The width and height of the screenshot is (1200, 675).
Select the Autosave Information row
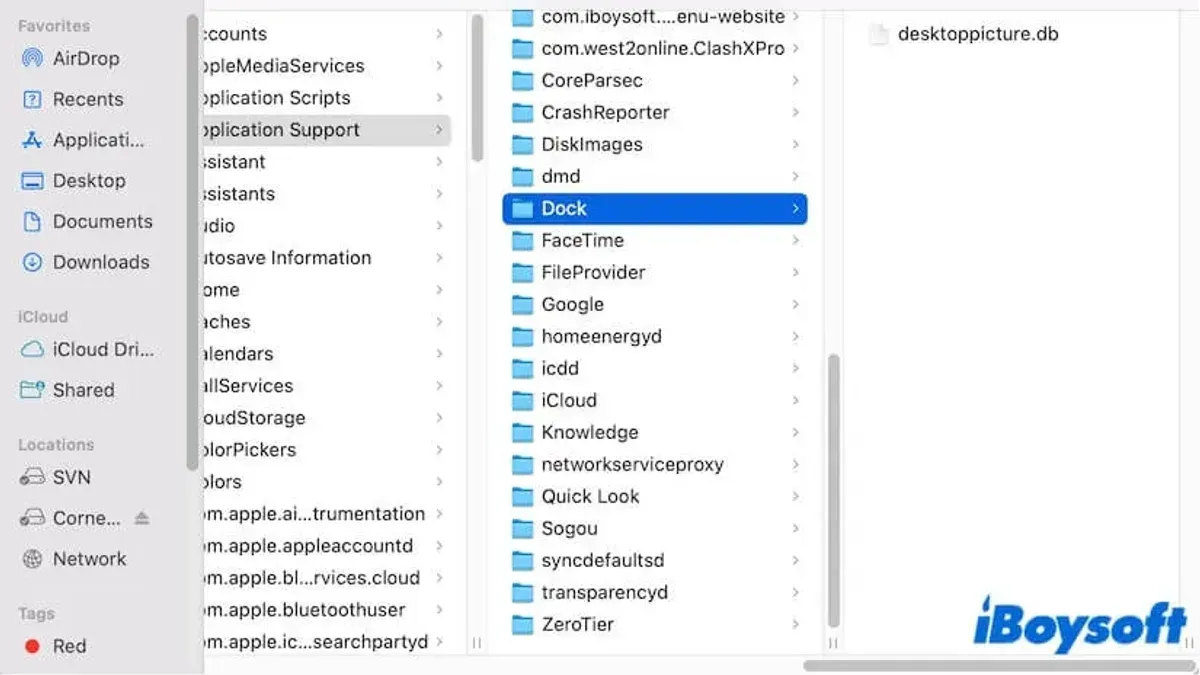point(327,258)
